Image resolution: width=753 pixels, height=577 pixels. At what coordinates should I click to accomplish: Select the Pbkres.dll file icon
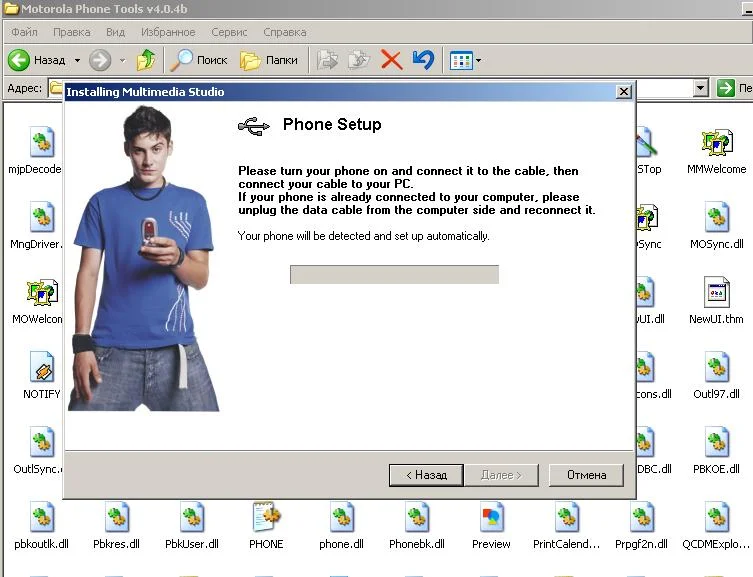pyautogui.click(x=117, y=517)
